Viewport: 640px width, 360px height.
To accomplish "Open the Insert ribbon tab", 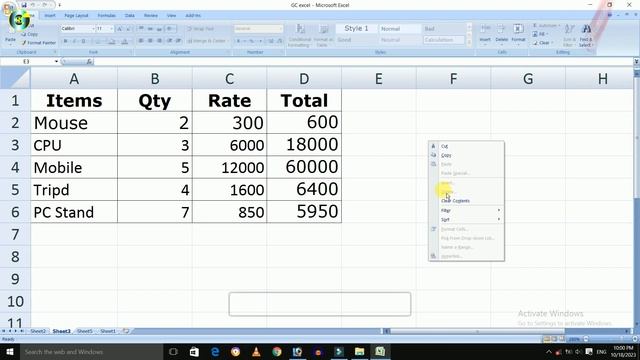I will pos(50,16).
